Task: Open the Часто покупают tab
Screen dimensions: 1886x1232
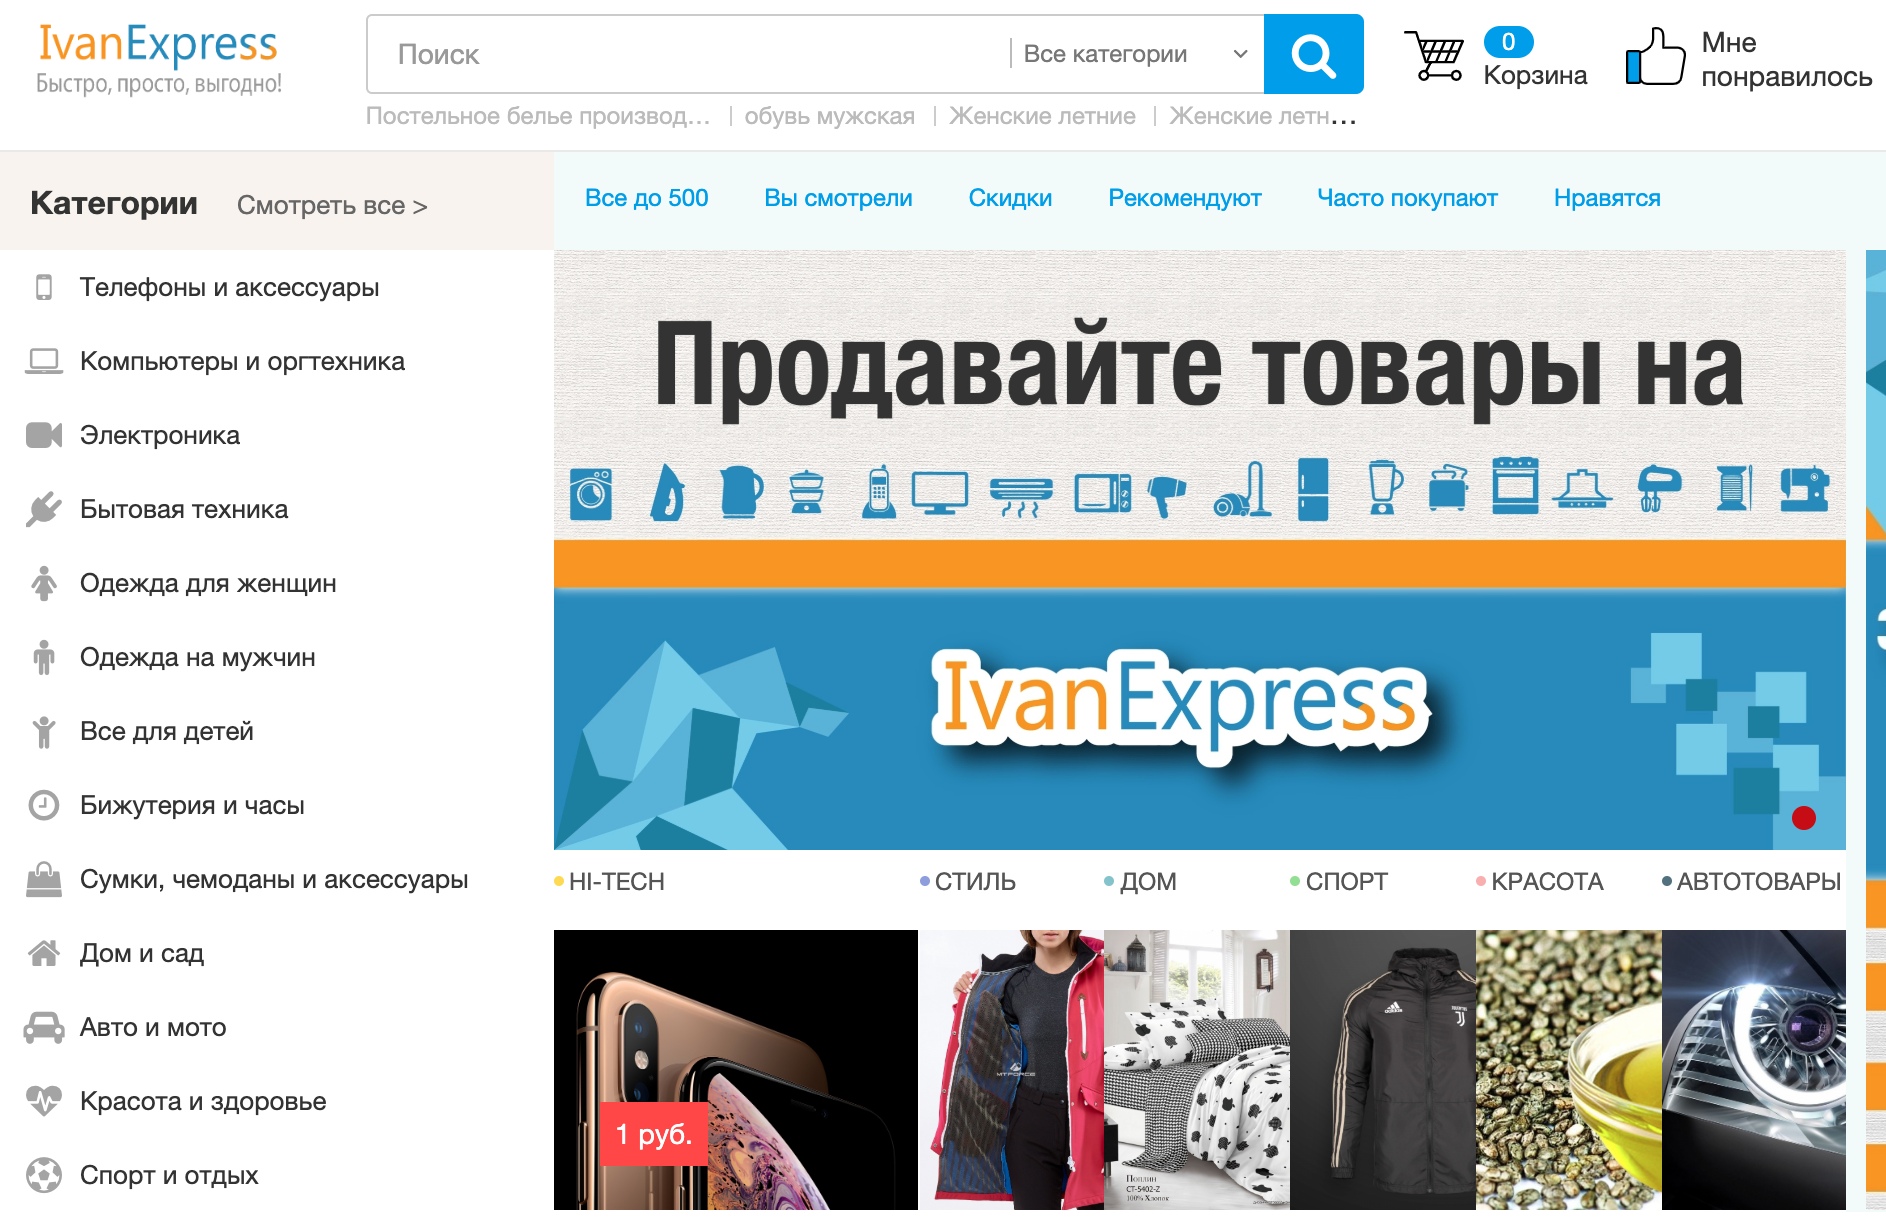Action: click(1407, 198)
